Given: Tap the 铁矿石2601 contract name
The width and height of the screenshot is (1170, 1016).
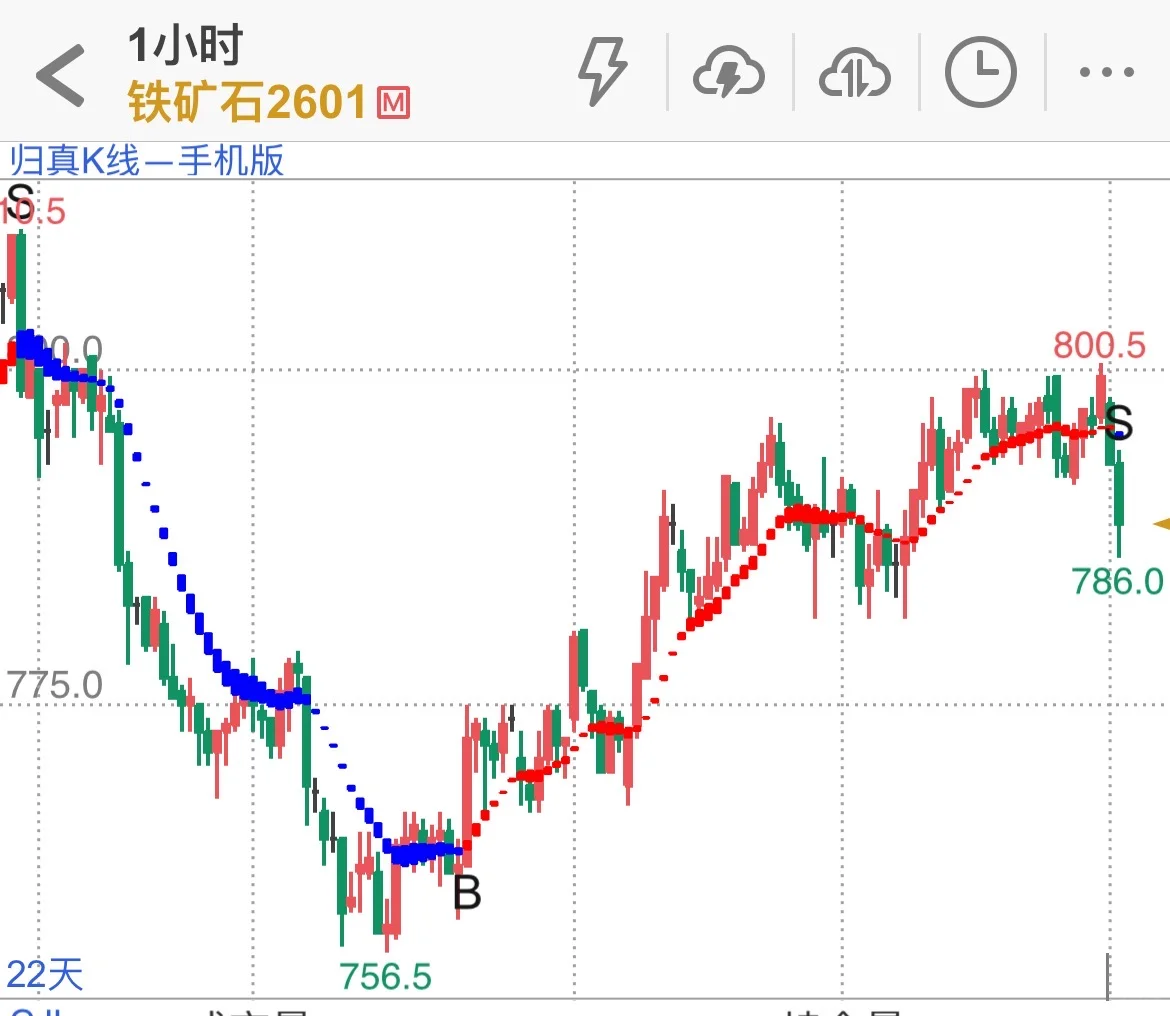Looking at the screenshot, I should (247, 101).
